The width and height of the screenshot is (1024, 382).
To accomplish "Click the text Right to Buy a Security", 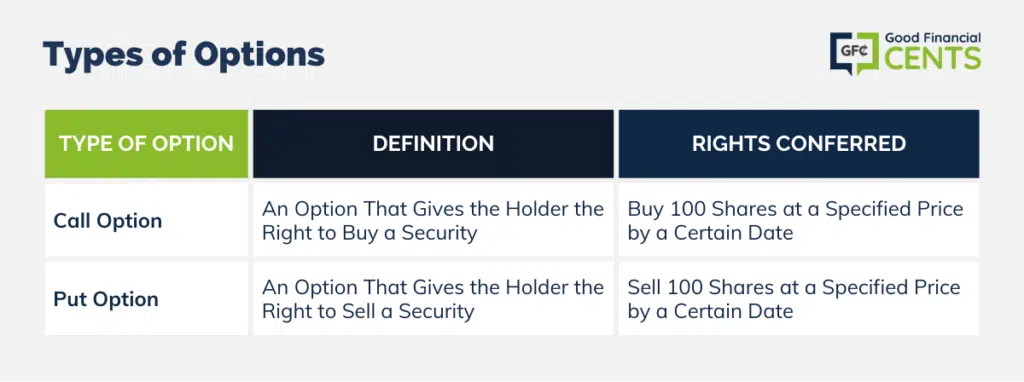I will pyautogui.click(x=370, y=233).
